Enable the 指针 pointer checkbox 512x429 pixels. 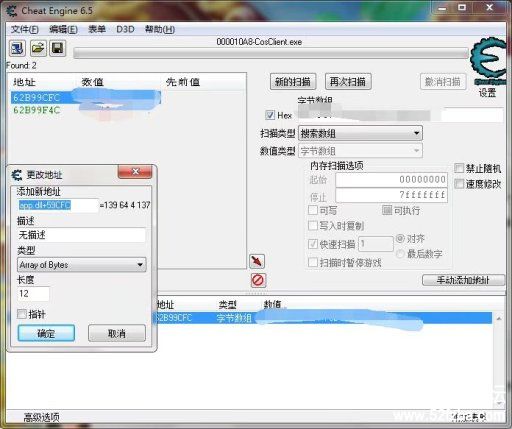click(x=22, y=314)
